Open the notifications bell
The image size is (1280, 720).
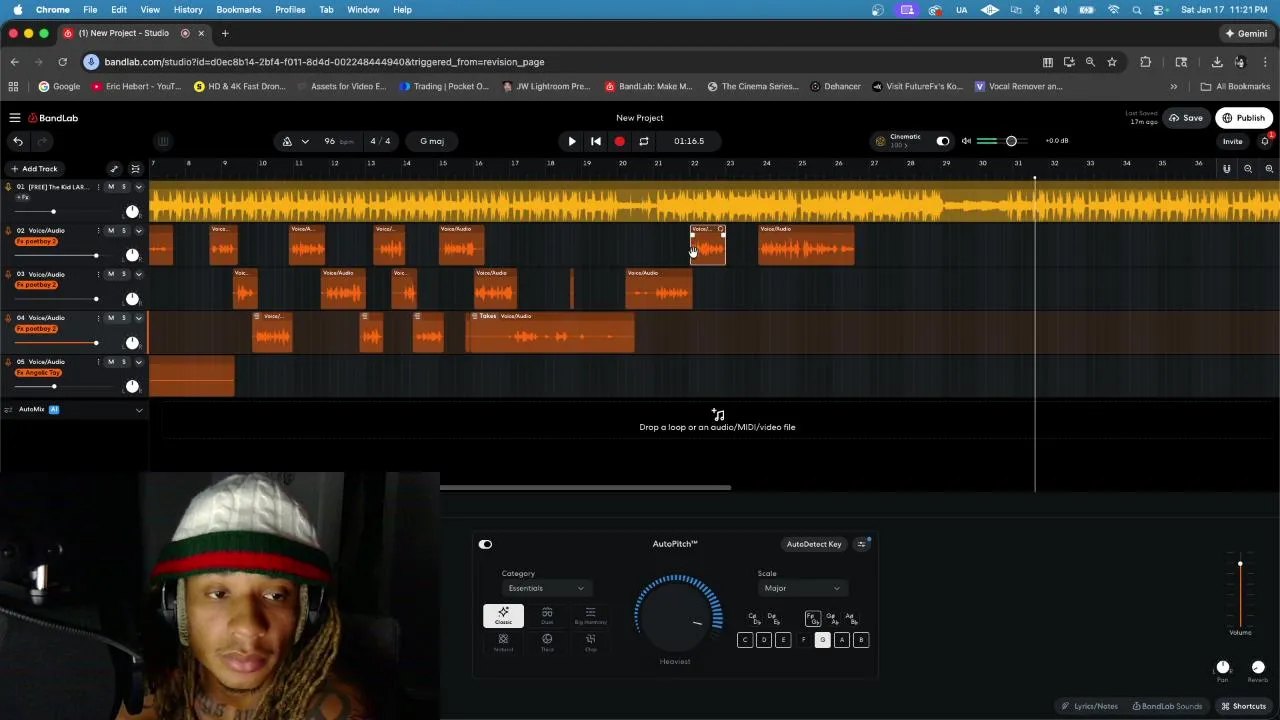click(1265, 141)
